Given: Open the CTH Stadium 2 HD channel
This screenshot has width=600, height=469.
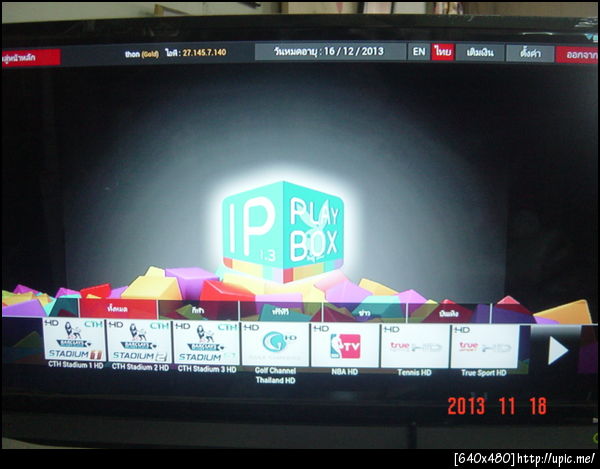Looking at the screenshot, I should [139, 341].
